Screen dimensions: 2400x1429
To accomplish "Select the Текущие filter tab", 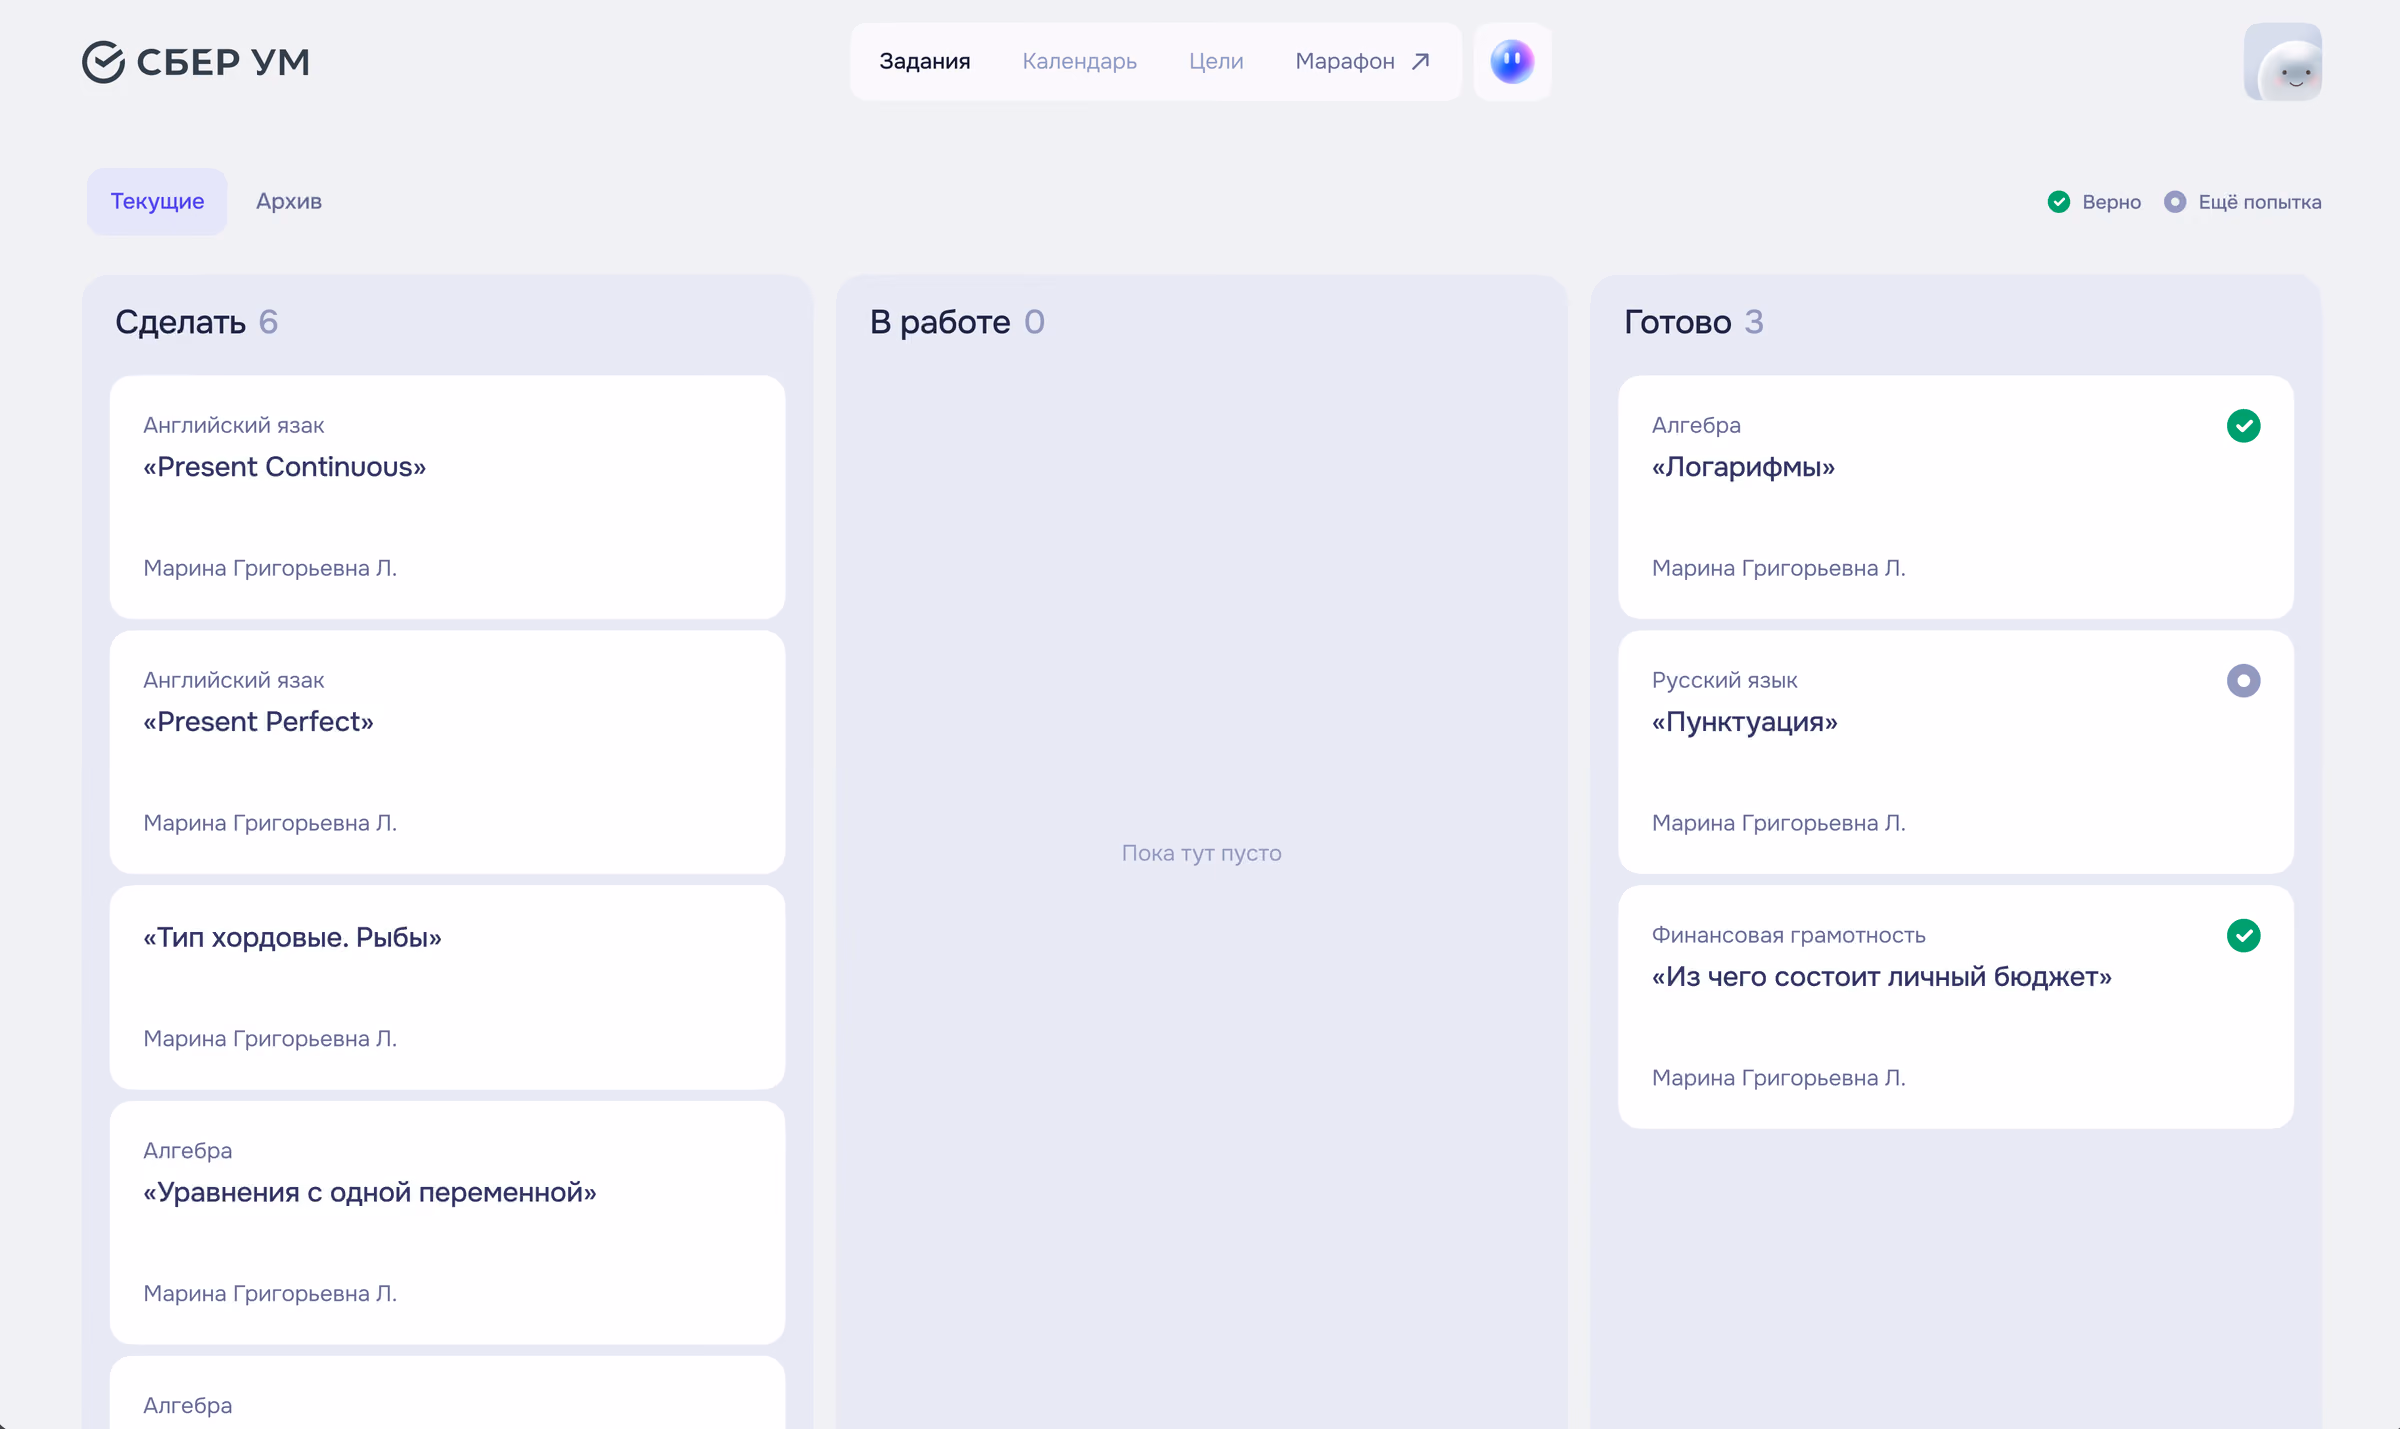I will point(157,202).
